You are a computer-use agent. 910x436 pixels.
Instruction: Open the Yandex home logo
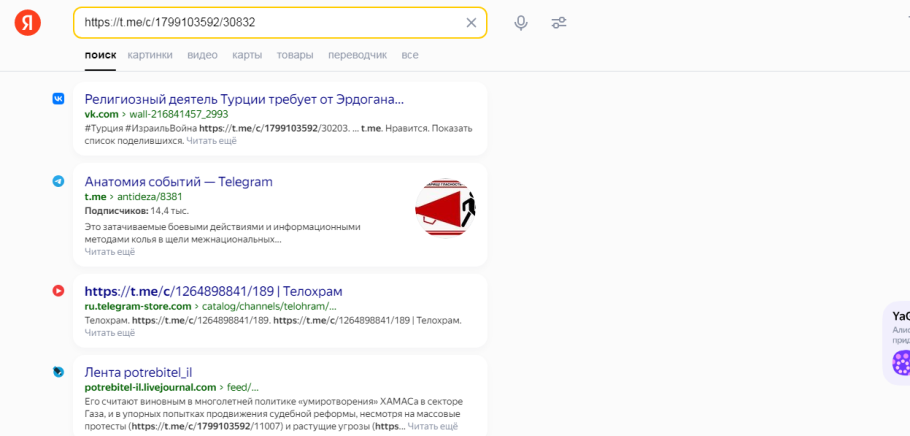pyautogui.click(x=27, y=23)
